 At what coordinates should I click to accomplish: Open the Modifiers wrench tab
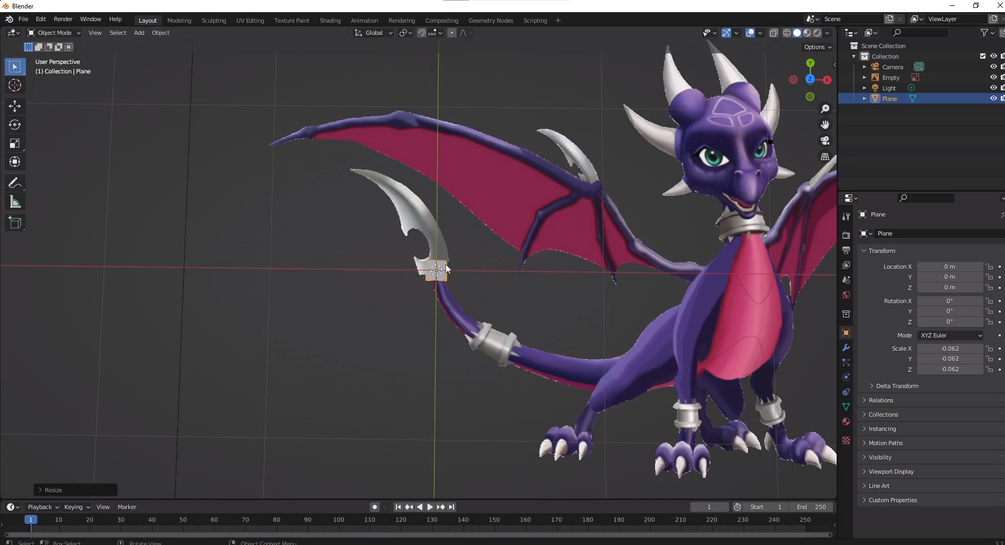[846, 348]
